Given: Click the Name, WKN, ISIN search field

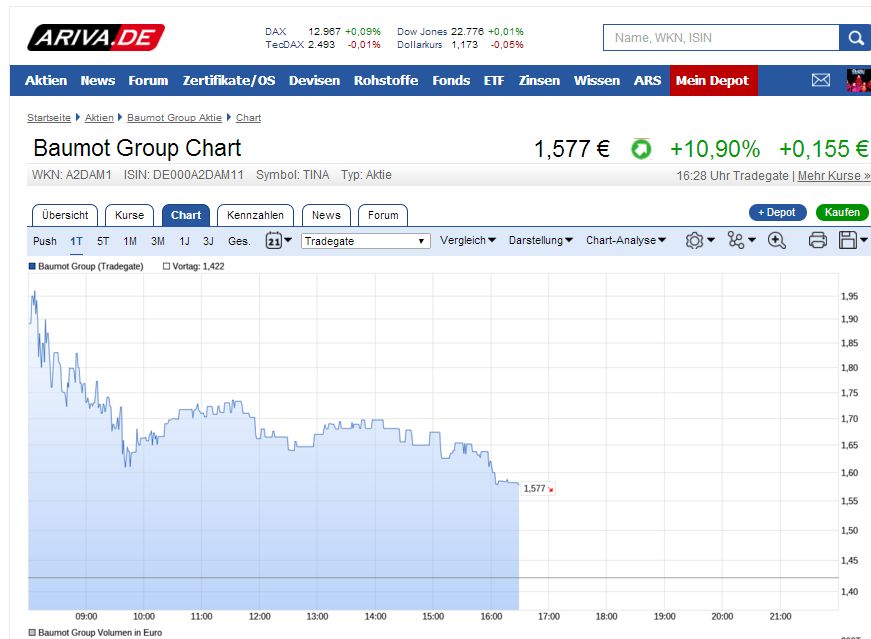Looking at the screenshot, I should 721,38.
